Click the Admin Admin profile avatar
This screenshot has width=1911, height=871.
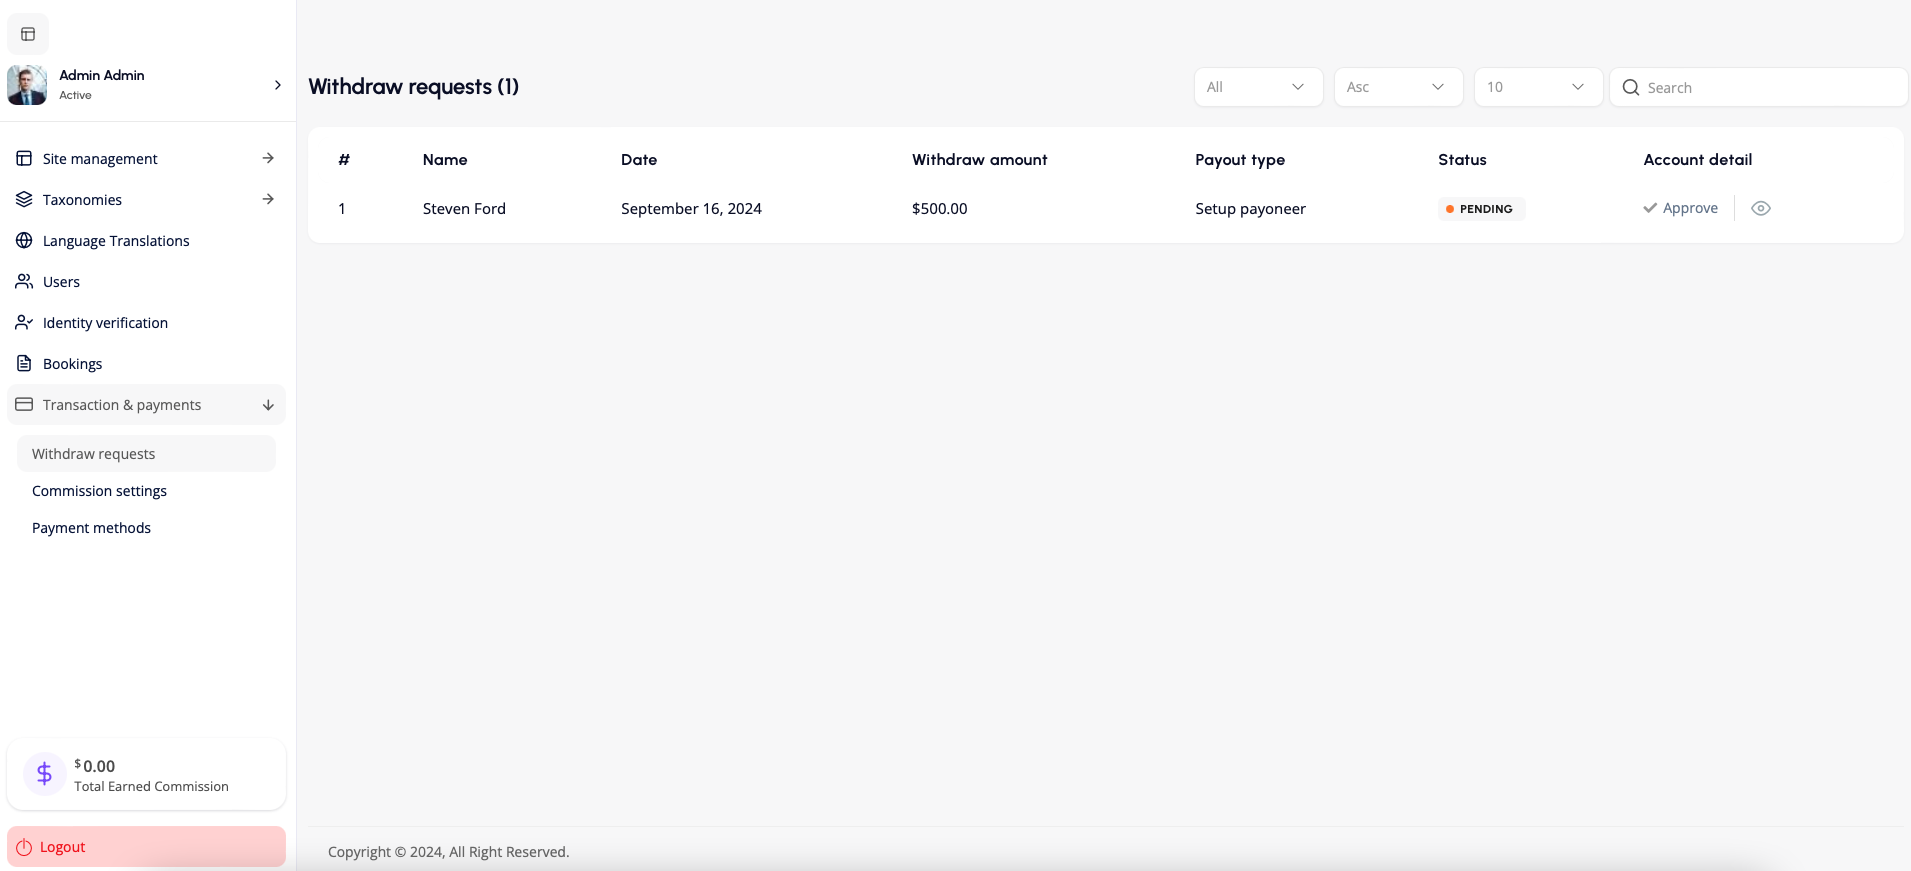pyautogui.click(x=27, y=85)
